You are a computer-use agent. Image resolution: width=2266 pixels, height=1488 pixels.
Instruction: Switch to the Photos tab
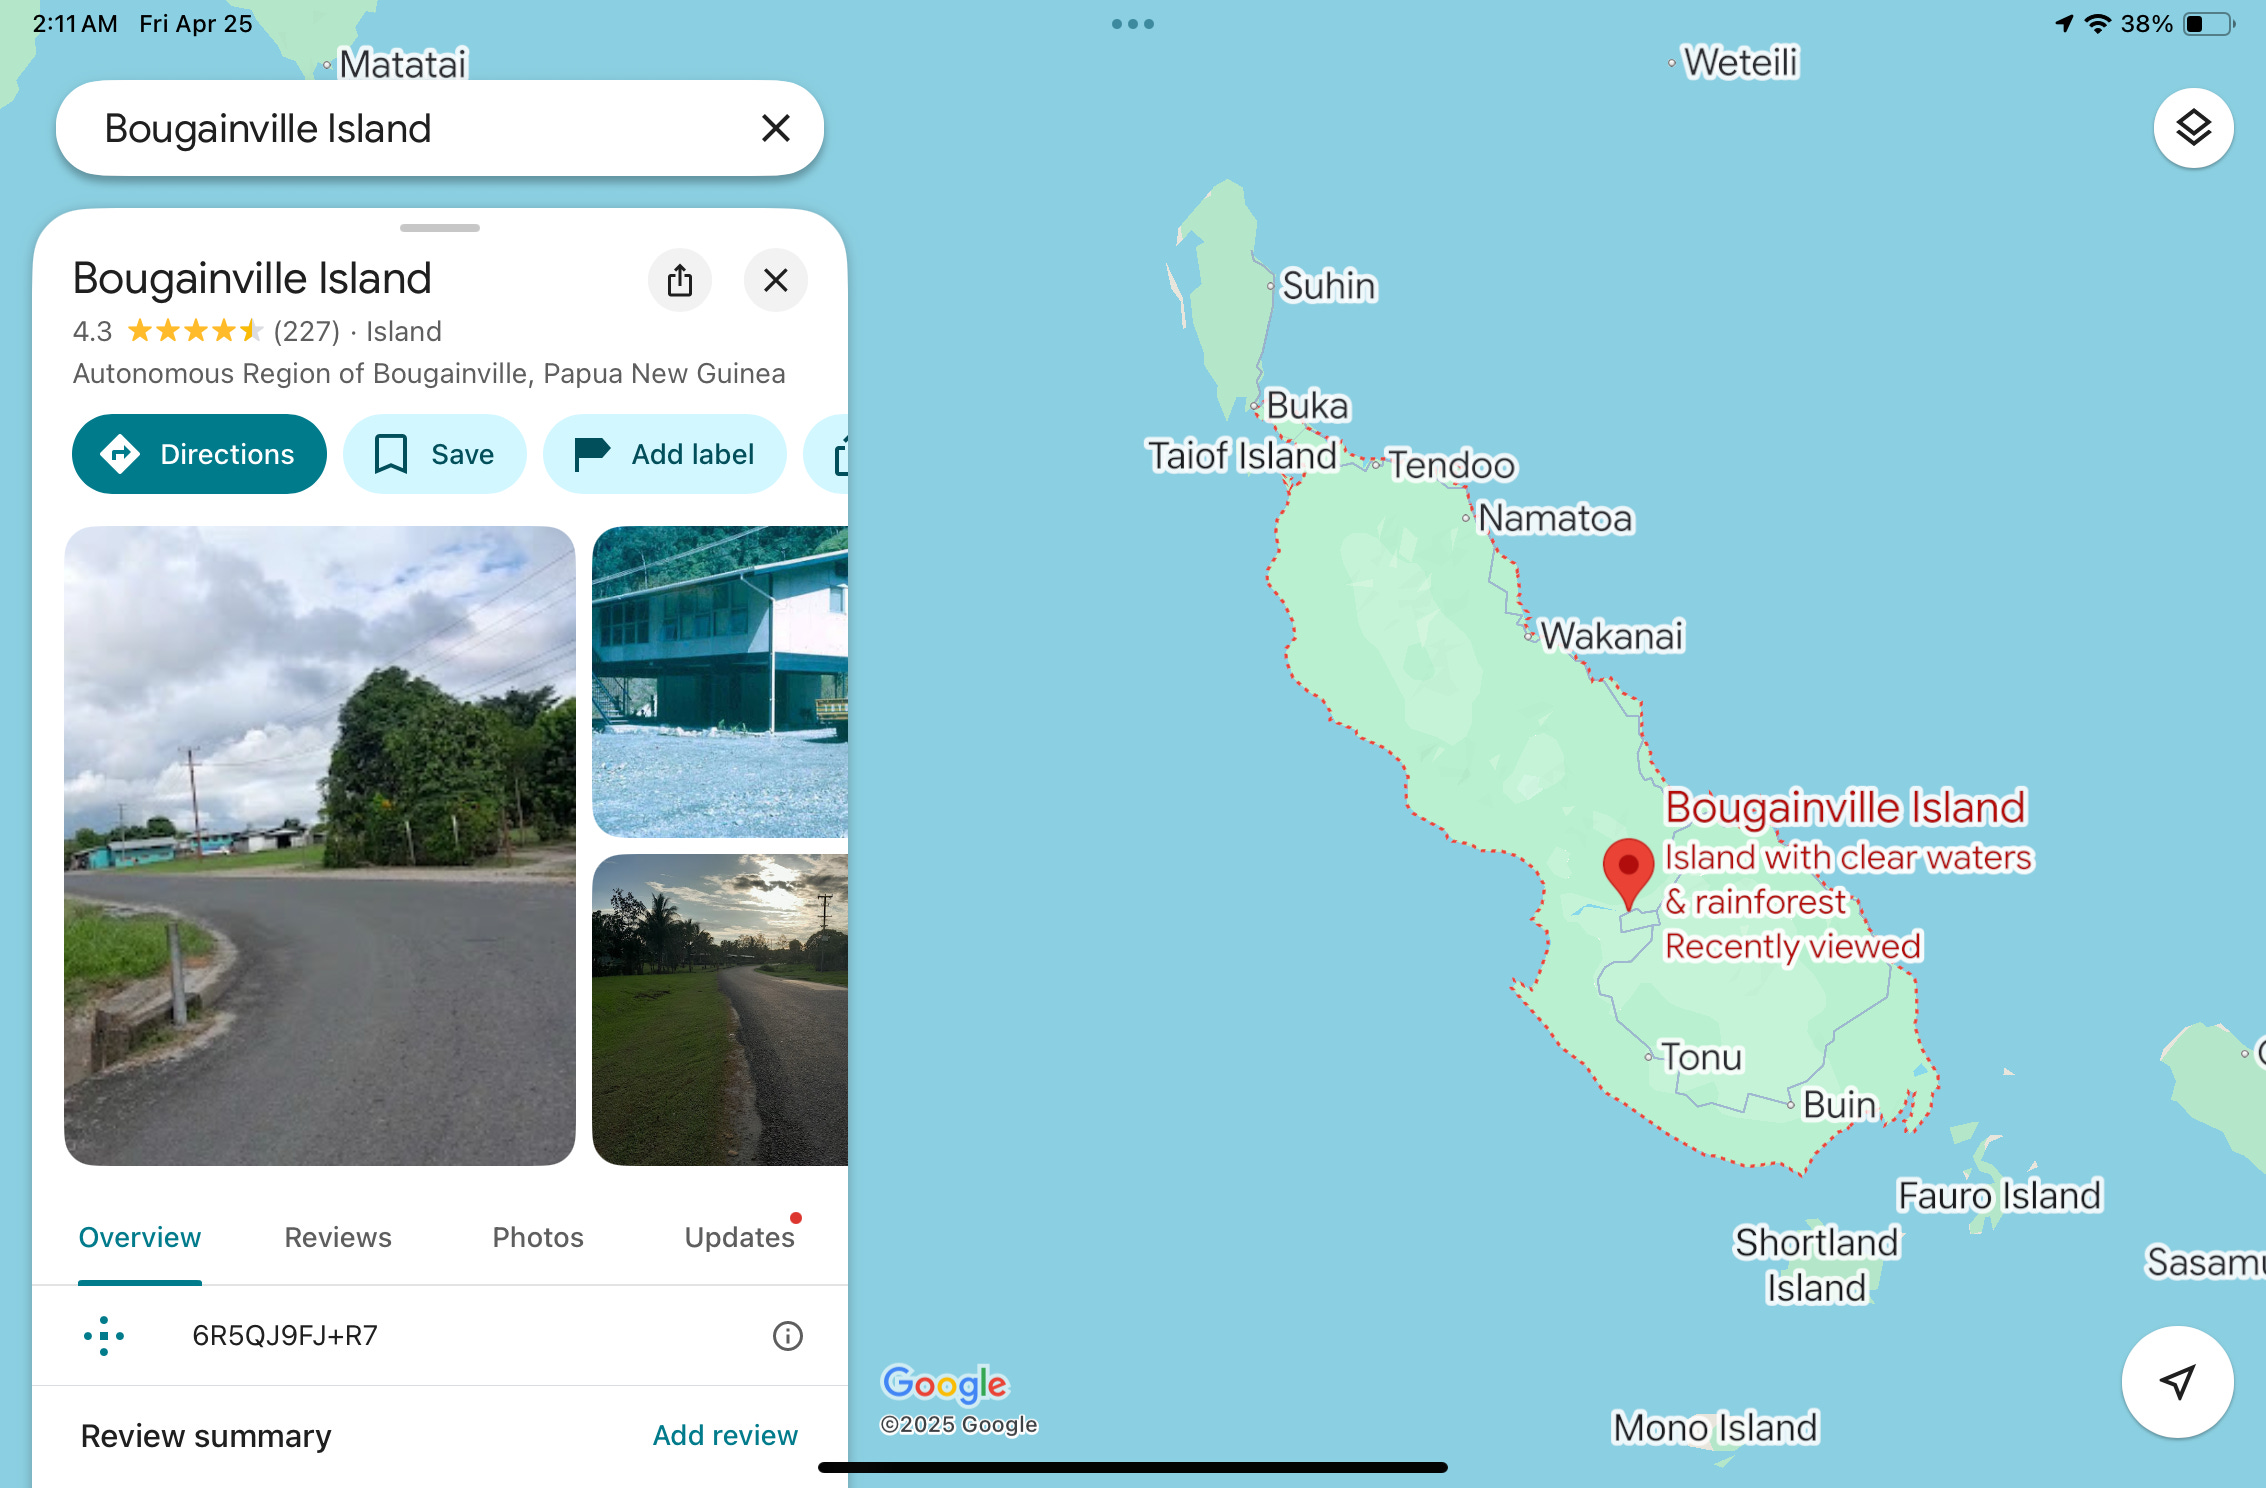538,1238
